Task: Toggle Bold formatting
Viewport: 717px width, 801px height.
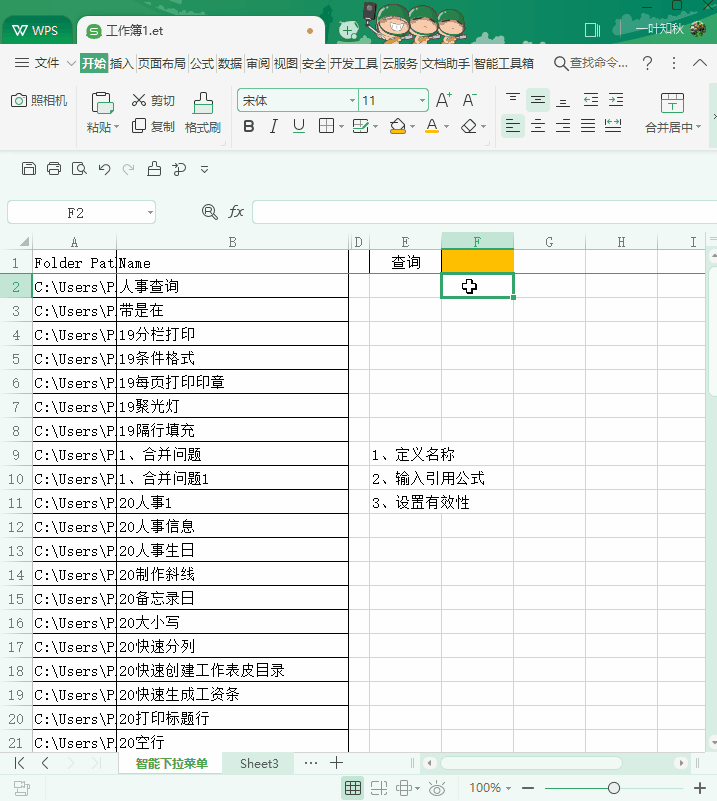Action: (x=248, y=126)
